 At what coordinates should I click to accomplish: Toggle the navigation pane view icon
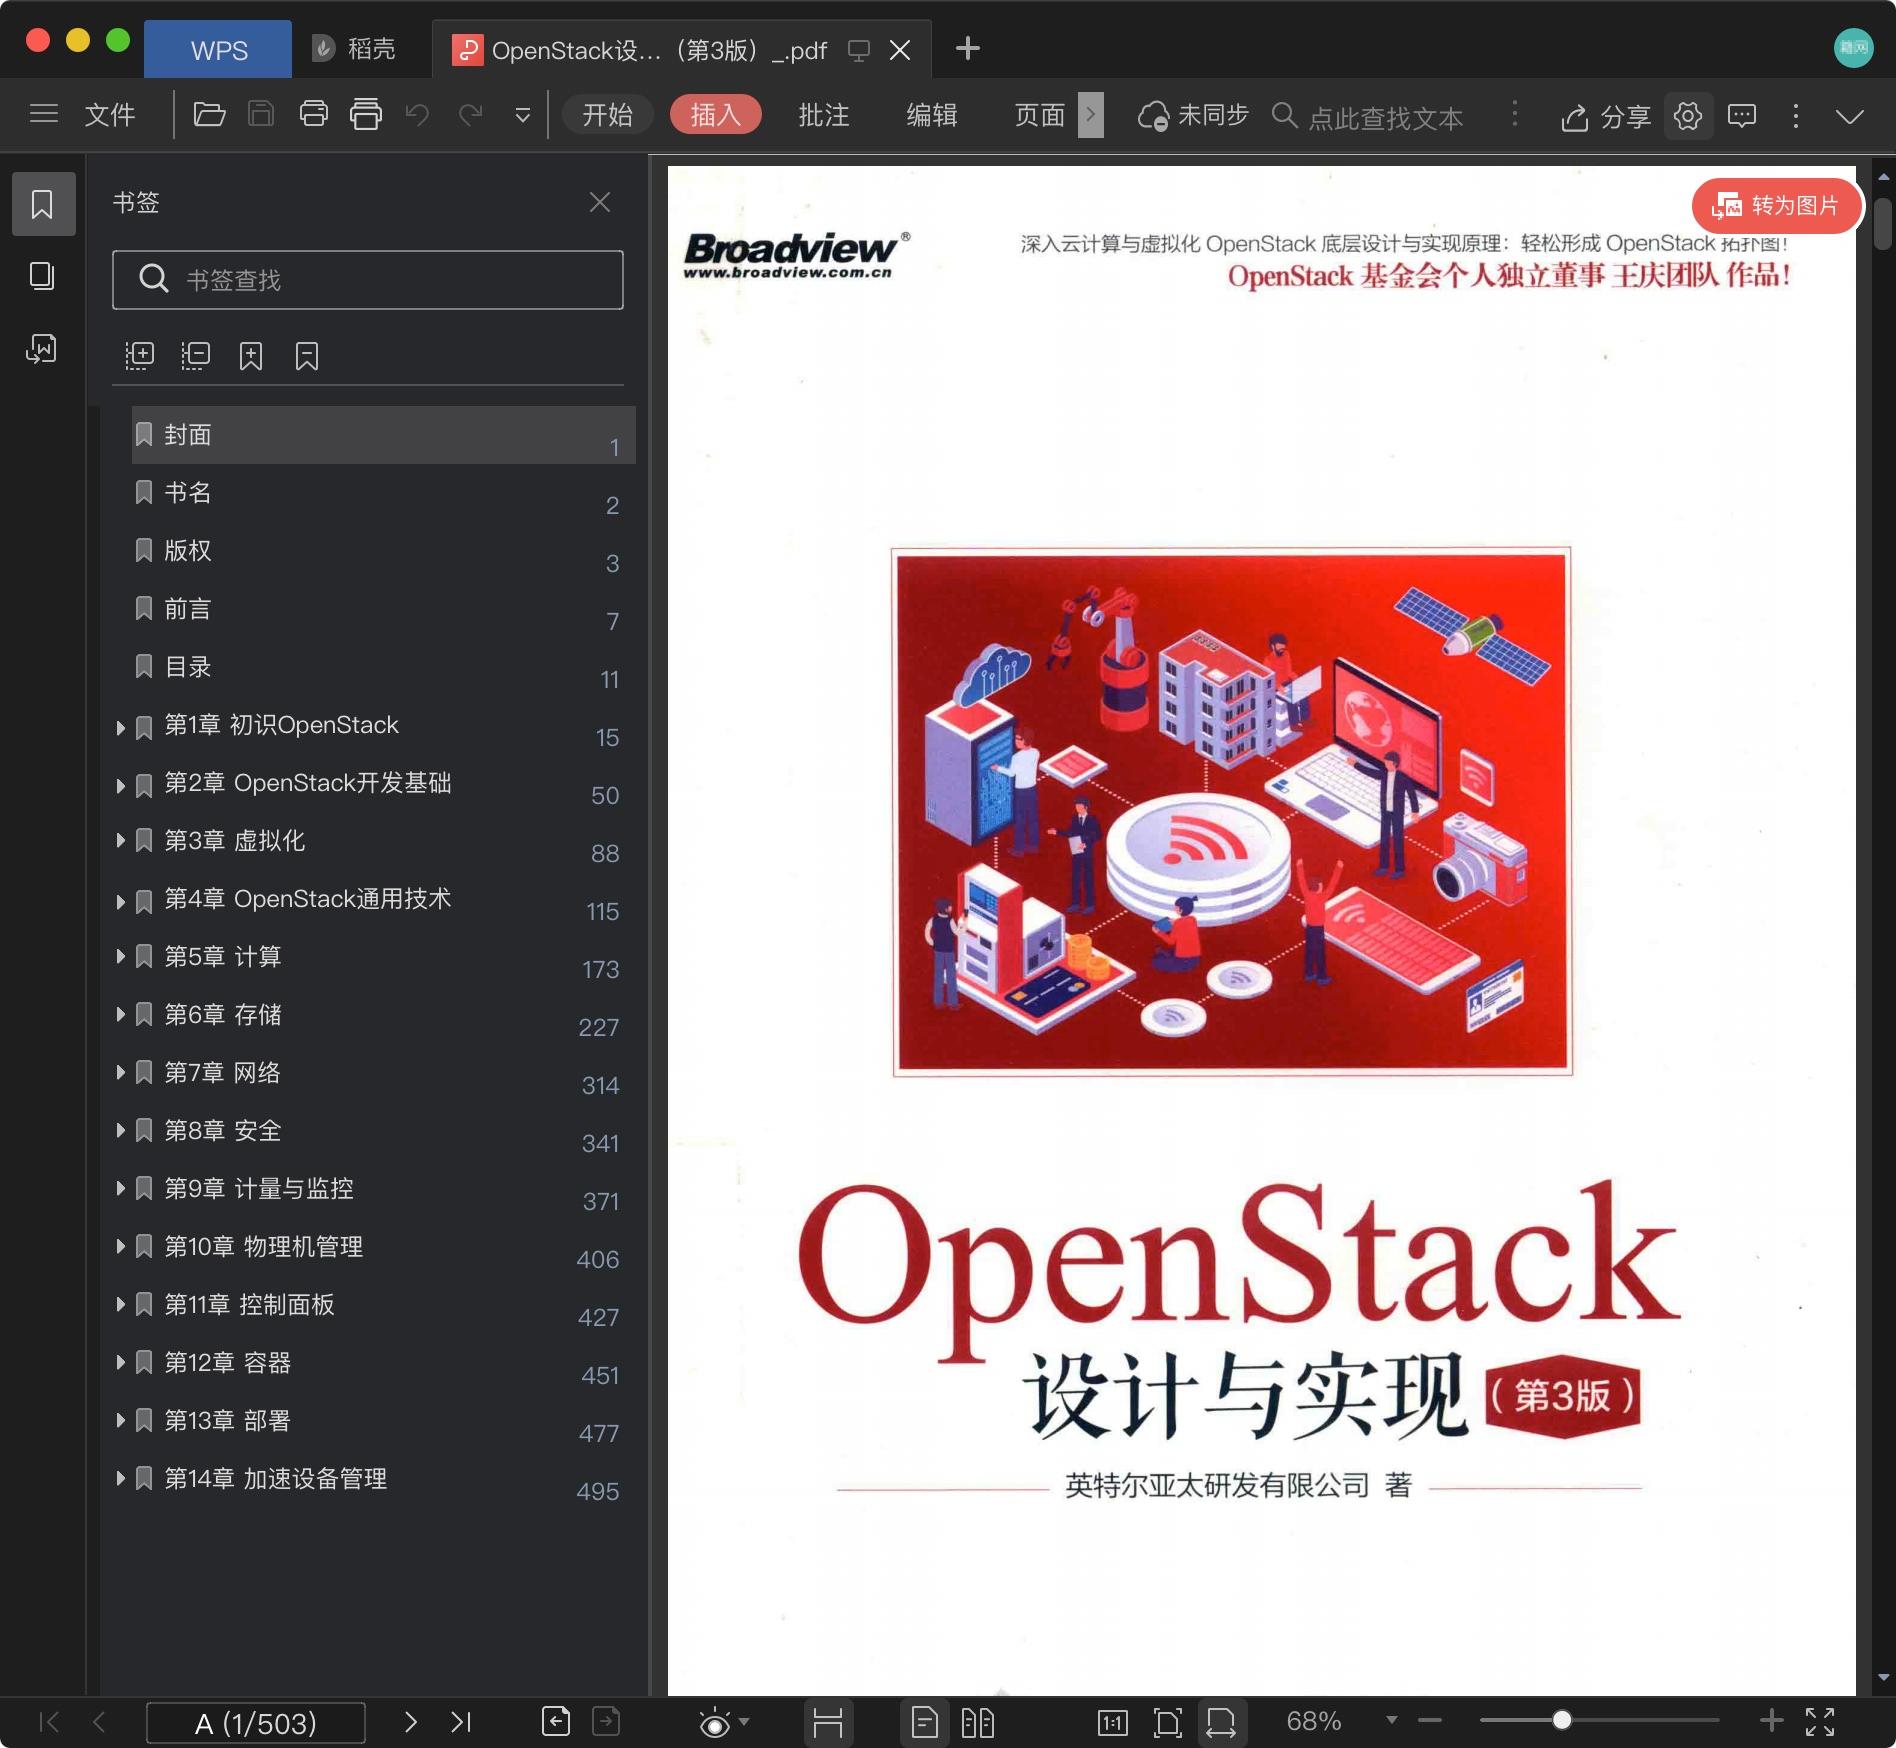pos(828,1723)
